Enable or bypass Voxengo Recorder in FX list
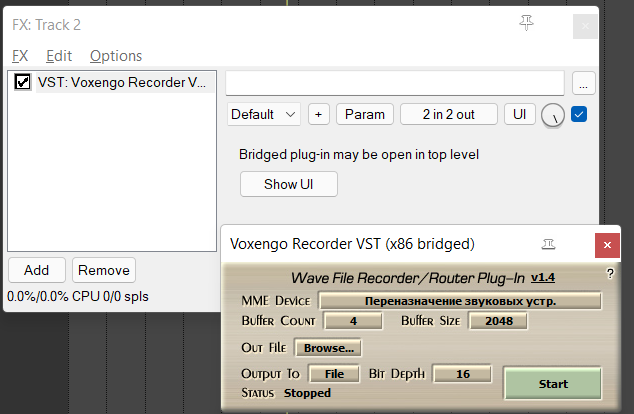The width and height of the screenshot is (634, 414). [x=23, y=83]
